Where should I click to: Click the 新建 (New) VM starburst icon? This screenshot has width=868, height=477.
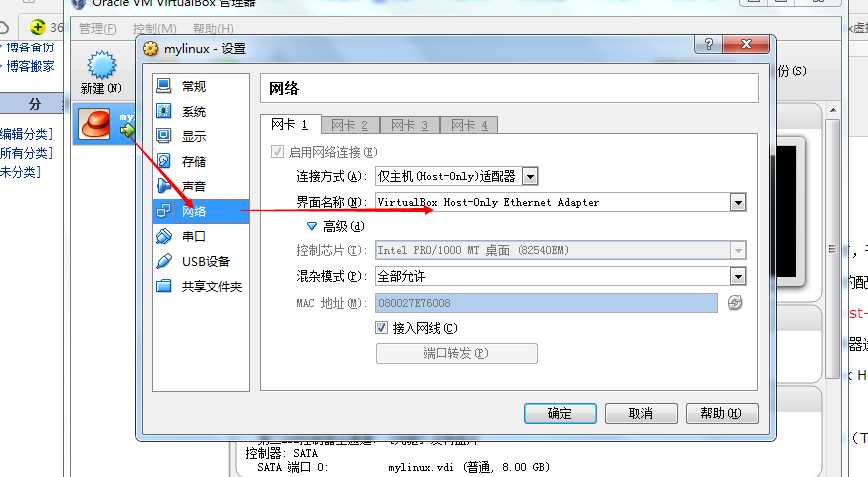102,65
